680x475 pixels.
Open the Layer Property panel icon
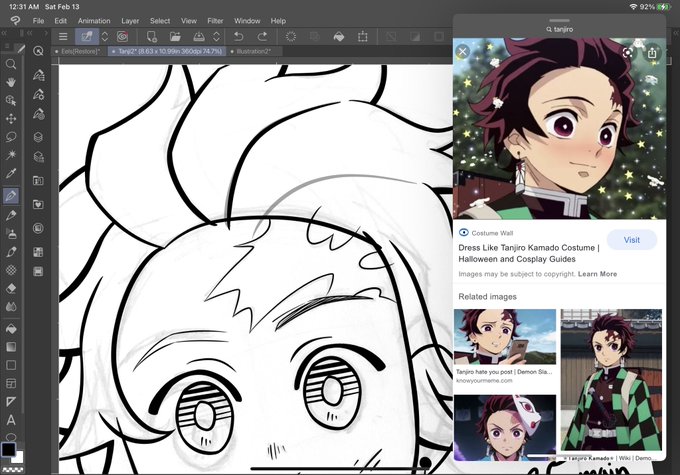tap(38, 157)
